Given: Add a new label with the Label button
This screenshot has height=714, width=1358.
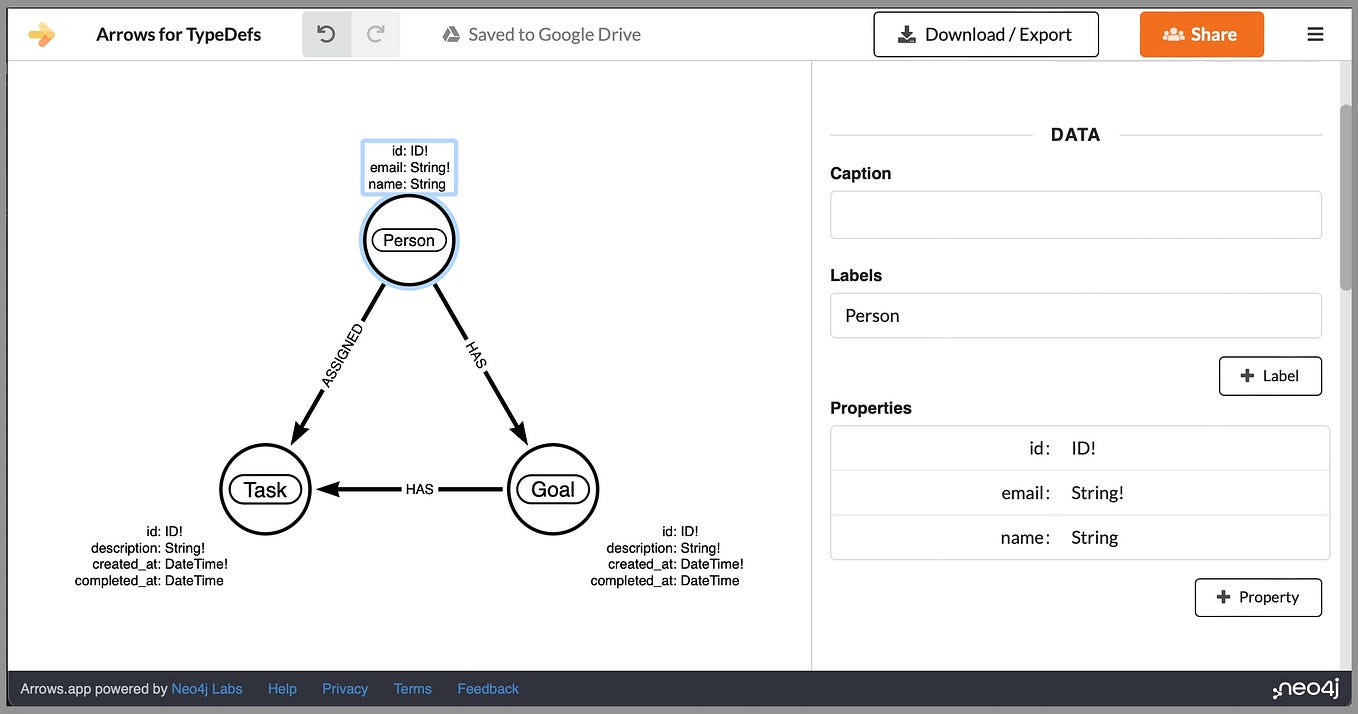Looking at the screenshot, I should (x=1270, y=375).
